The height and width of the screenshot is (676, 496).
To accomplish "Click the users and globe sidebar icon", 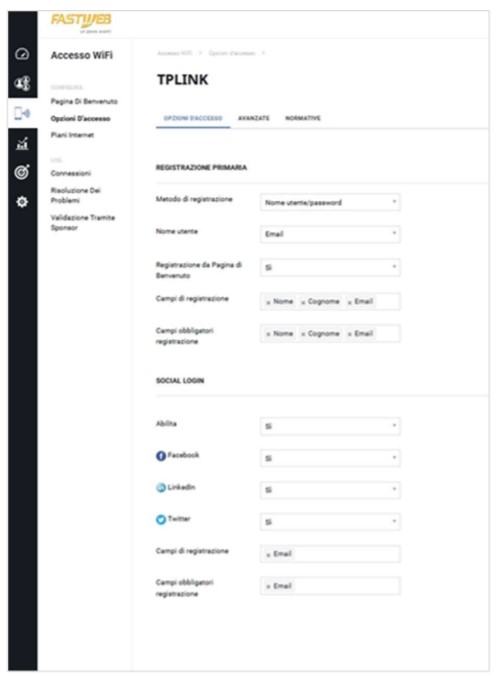I will tap(22, 83).
